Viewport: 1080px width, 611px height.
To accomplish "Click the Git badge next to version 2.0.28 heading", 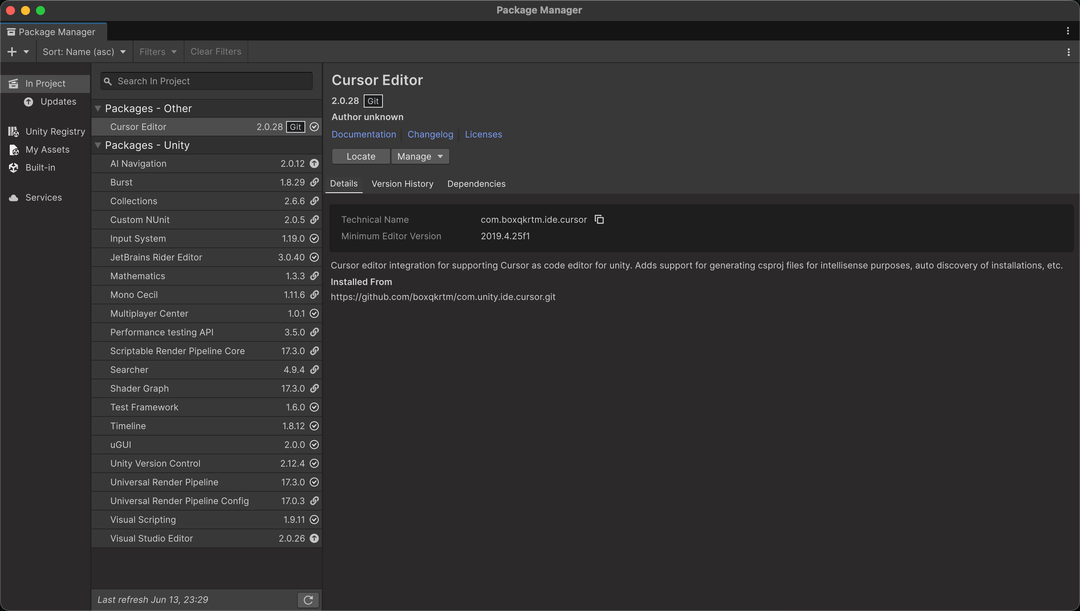I will 373,101.
